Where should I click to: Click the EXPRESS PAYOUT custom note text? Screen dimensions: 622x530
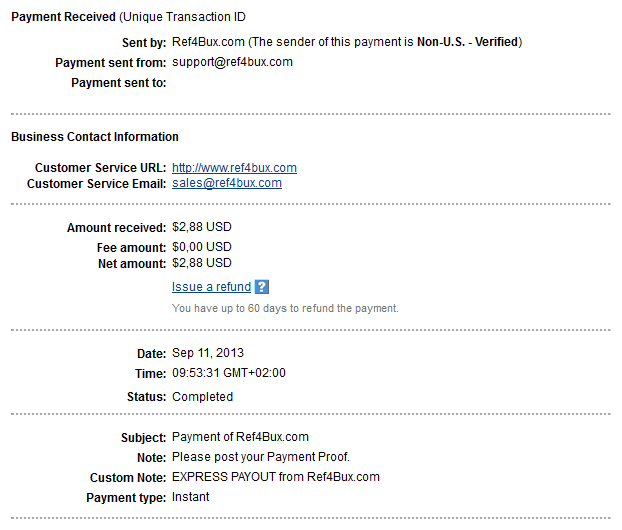tap(276, 477)
